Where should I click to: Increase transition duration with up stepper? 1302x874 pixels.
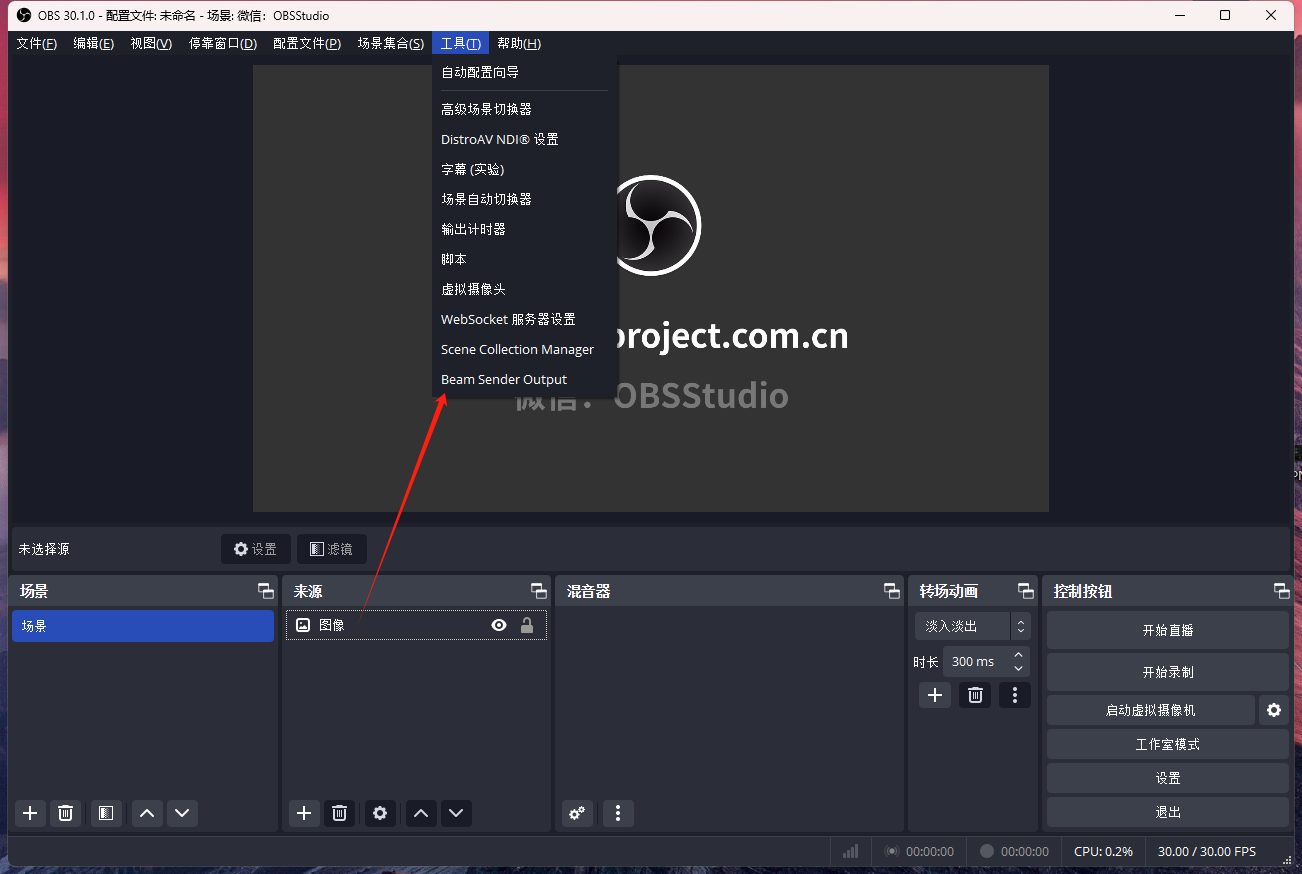click(1019, 655)
